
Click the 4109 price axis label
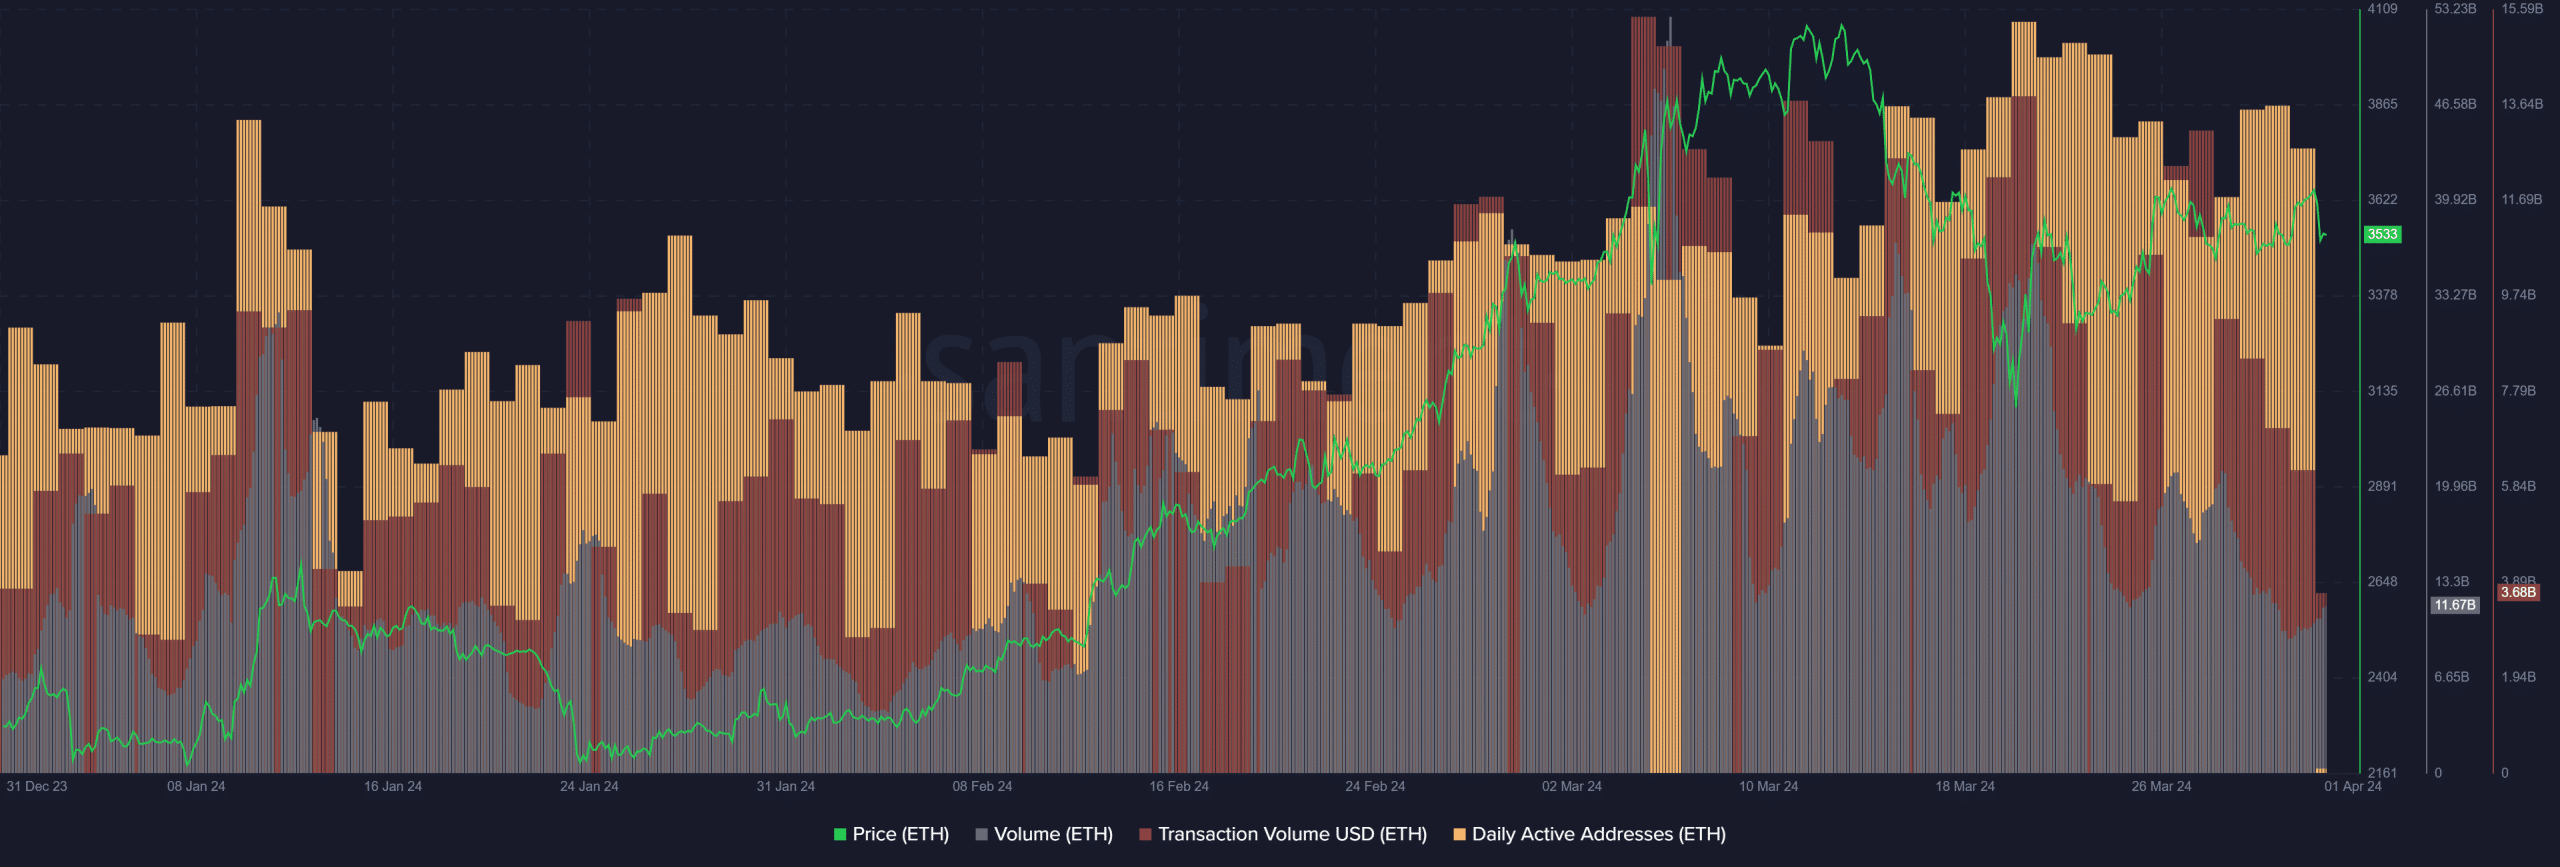(2382, 9)
